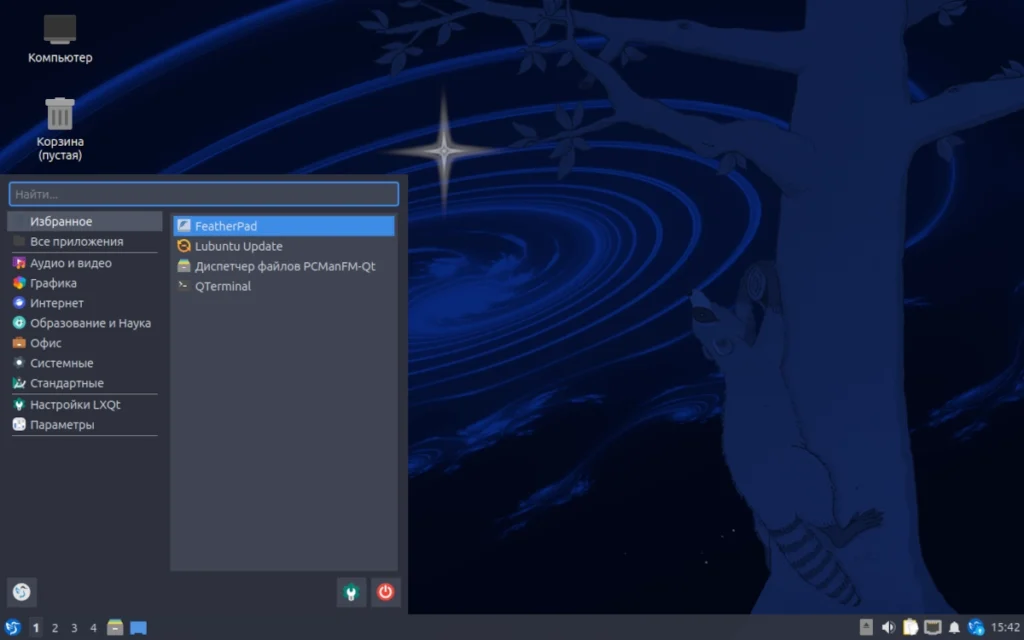Open Диспетчер файлов PCManFM-Qt
The width and height of the screenshot is (1024, 640).
pos(284,266)
